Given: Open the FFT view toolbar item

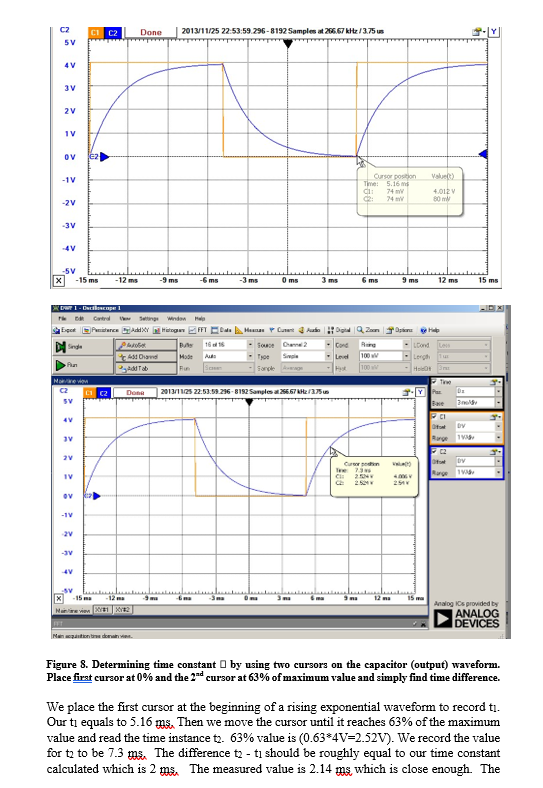Looking at the screenshot, I should 198,330.
